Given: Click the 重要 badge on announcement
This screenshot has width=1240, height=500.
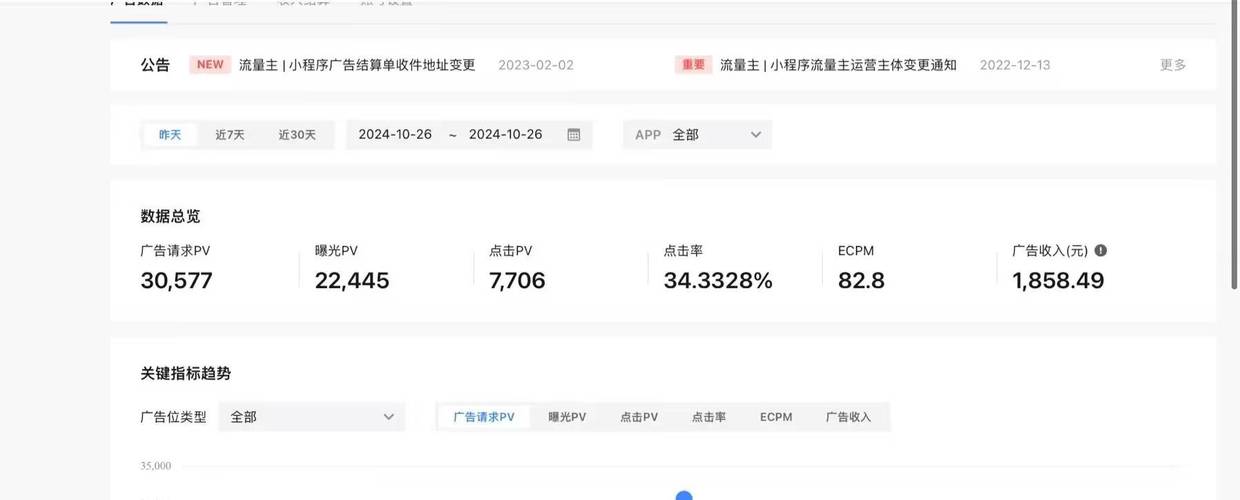Looking at the screenshot, I should (x=694, y=65).
